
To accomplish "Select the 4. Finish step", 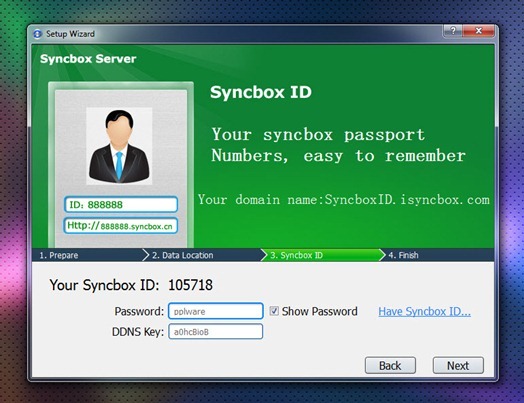I will tap(438, 255).
